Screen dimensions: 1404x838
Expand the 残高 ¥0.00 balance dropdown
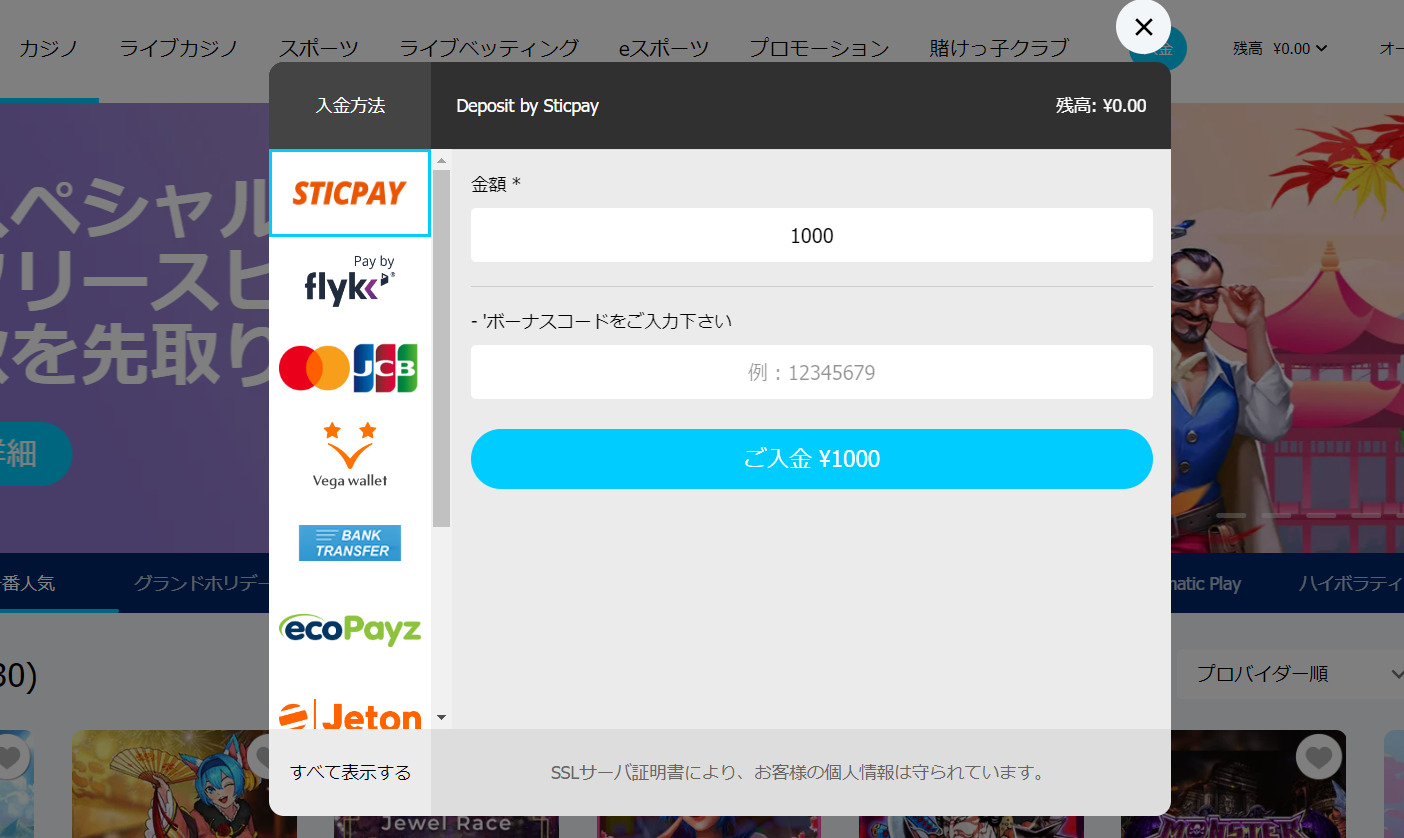pyautogui.click(x=1280, y=47)
